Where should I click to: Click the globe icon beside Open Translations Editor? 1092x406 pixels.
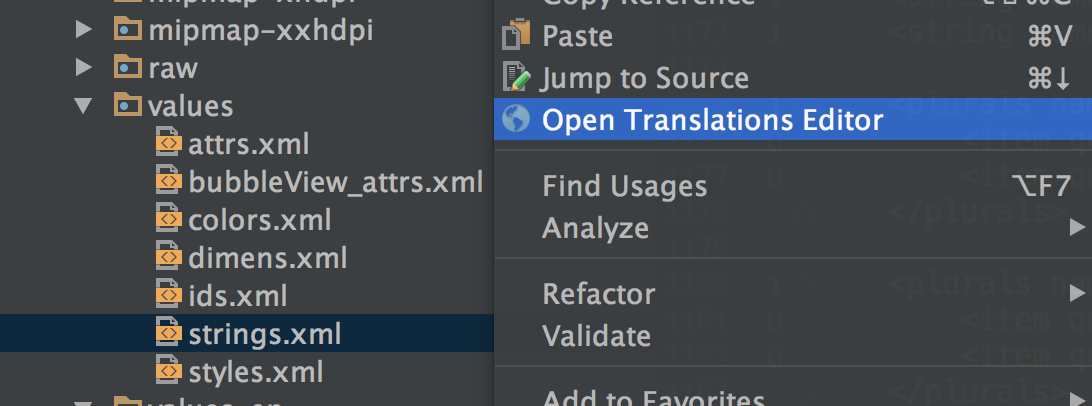point(516,119)
